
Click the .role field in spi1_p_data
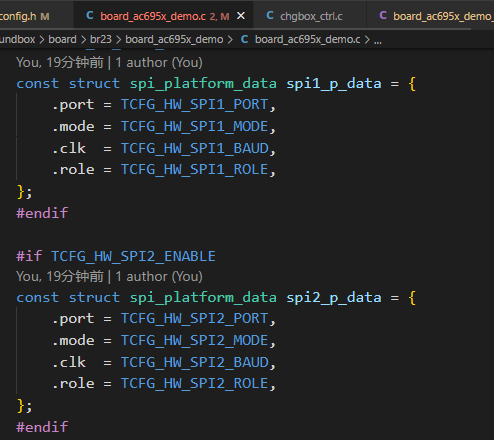(x=73, y=170)
